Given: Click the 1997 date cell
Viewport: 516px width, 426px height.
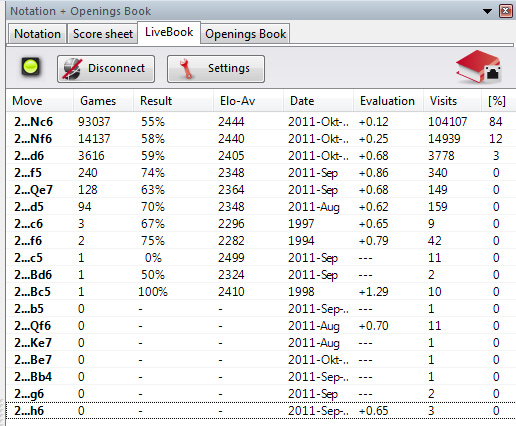Looking at the screenshot, I should coord(301,224).
